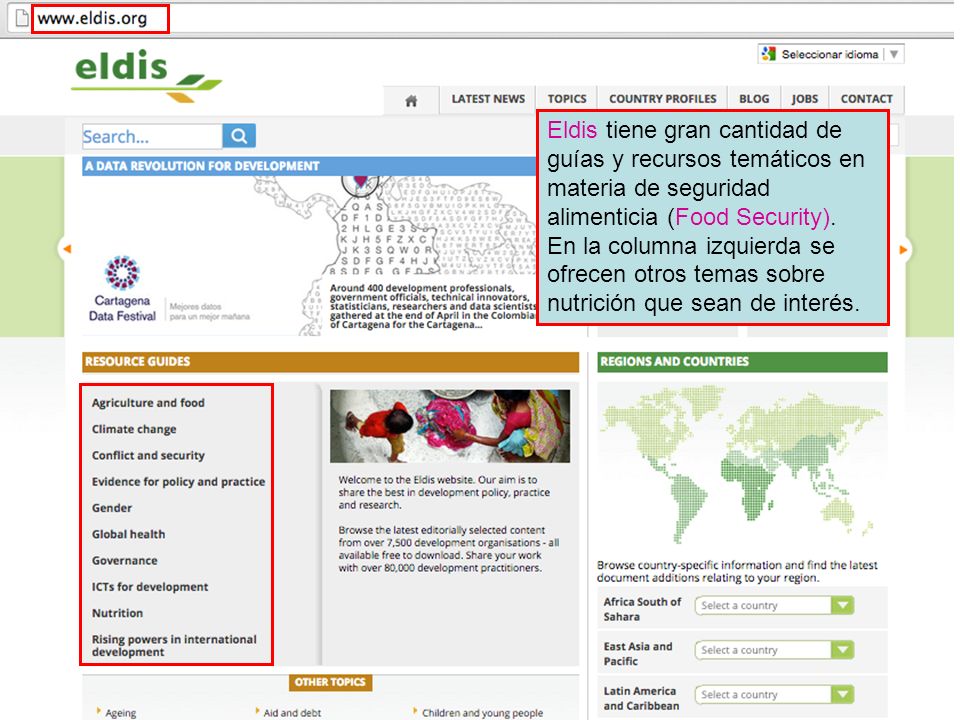Go to next slide with right orange arrow
Screen dimensions: 960x720
click(903, 250)
